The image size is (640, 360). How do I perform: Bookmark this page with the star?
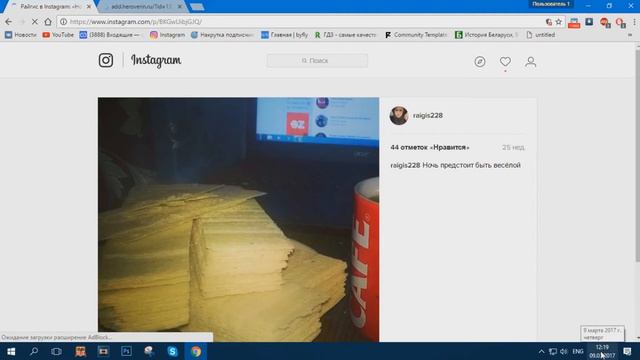[559, 22]
